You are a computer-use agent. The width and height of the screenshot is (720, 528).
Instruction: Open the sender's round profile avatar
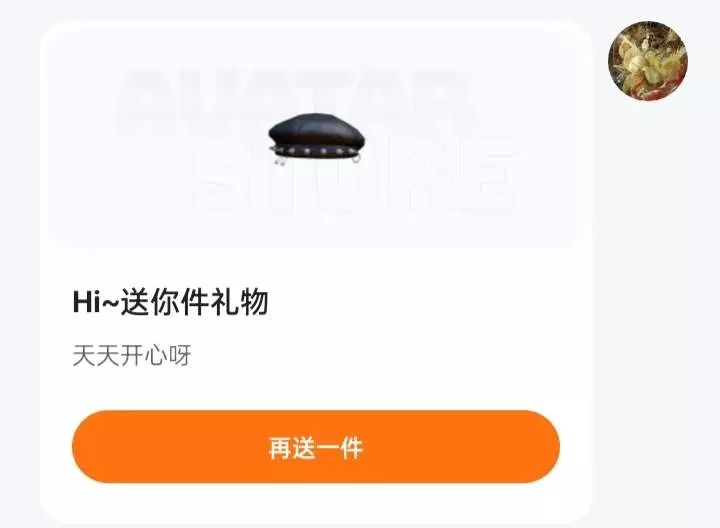pyautogui.click(x=648, y=61)
